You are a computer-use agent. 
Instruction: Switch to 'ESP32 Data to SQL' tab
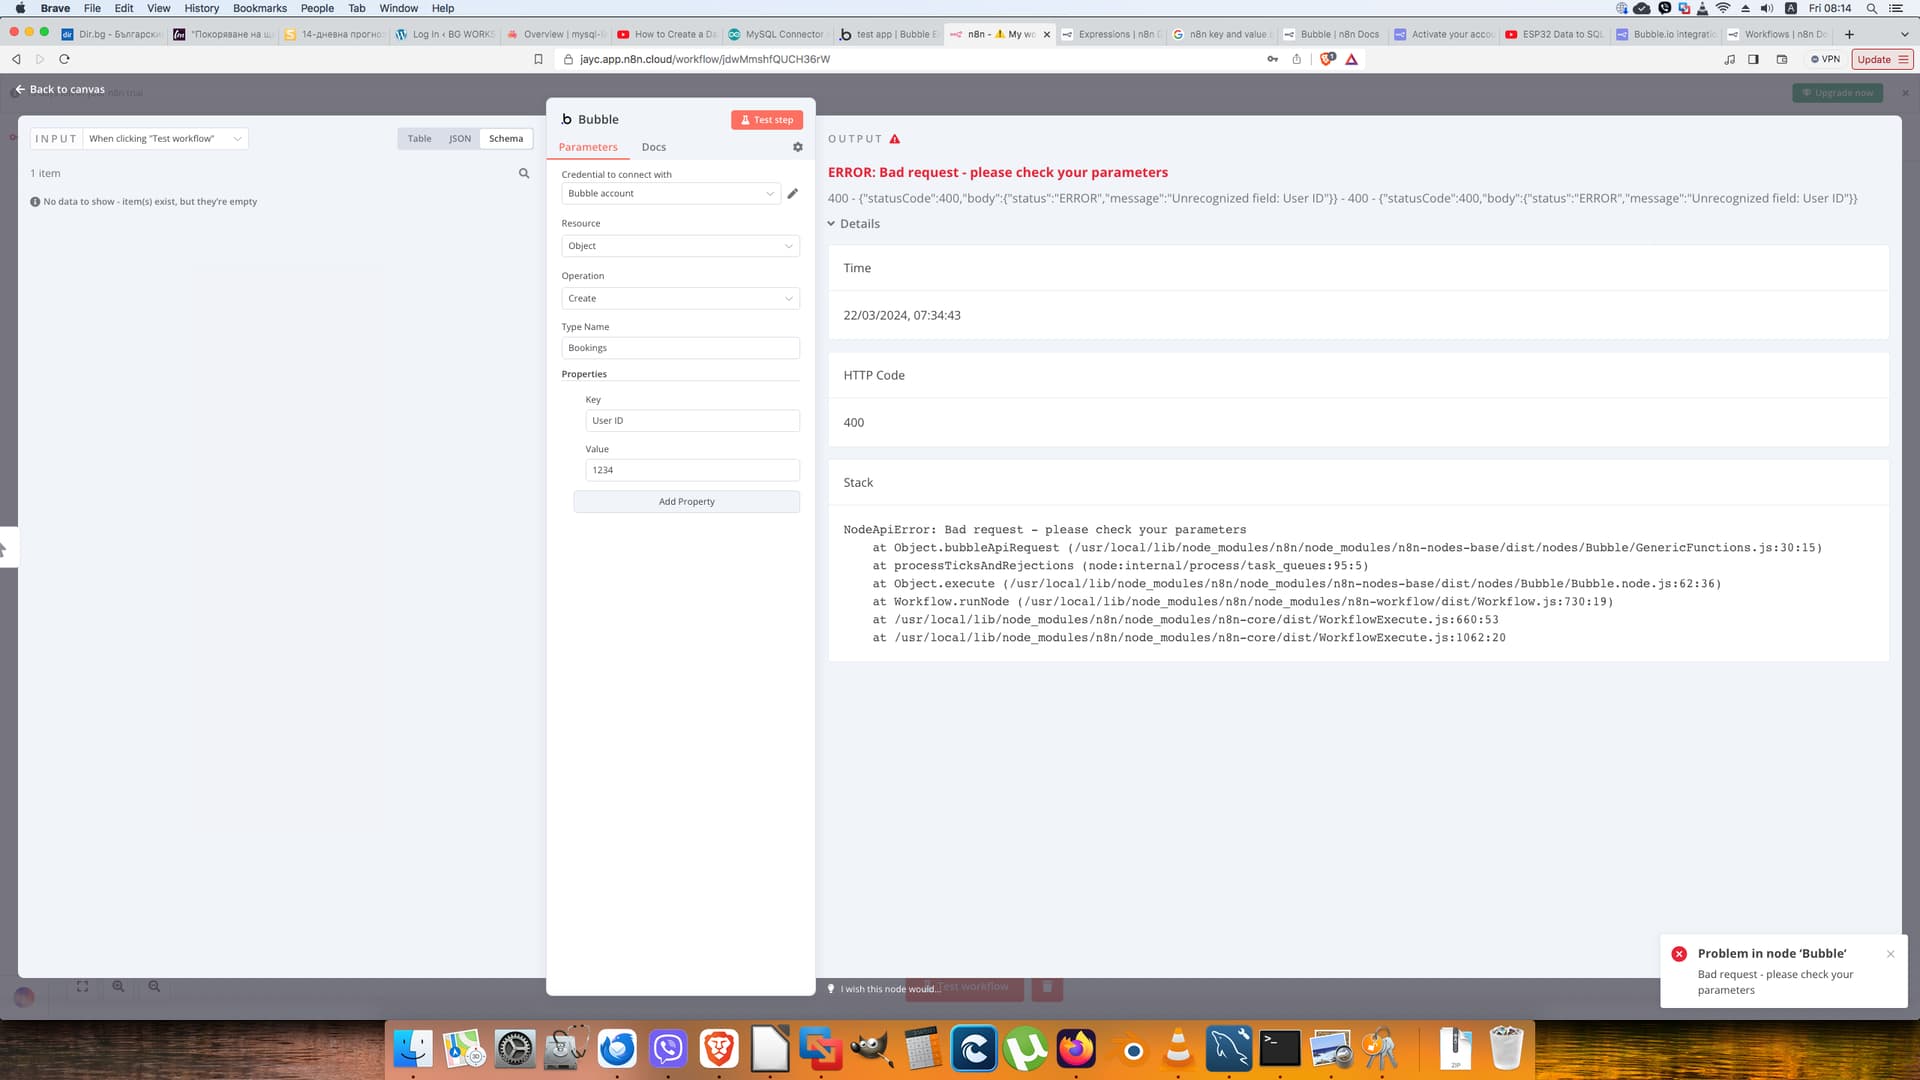coord(1554,34)
